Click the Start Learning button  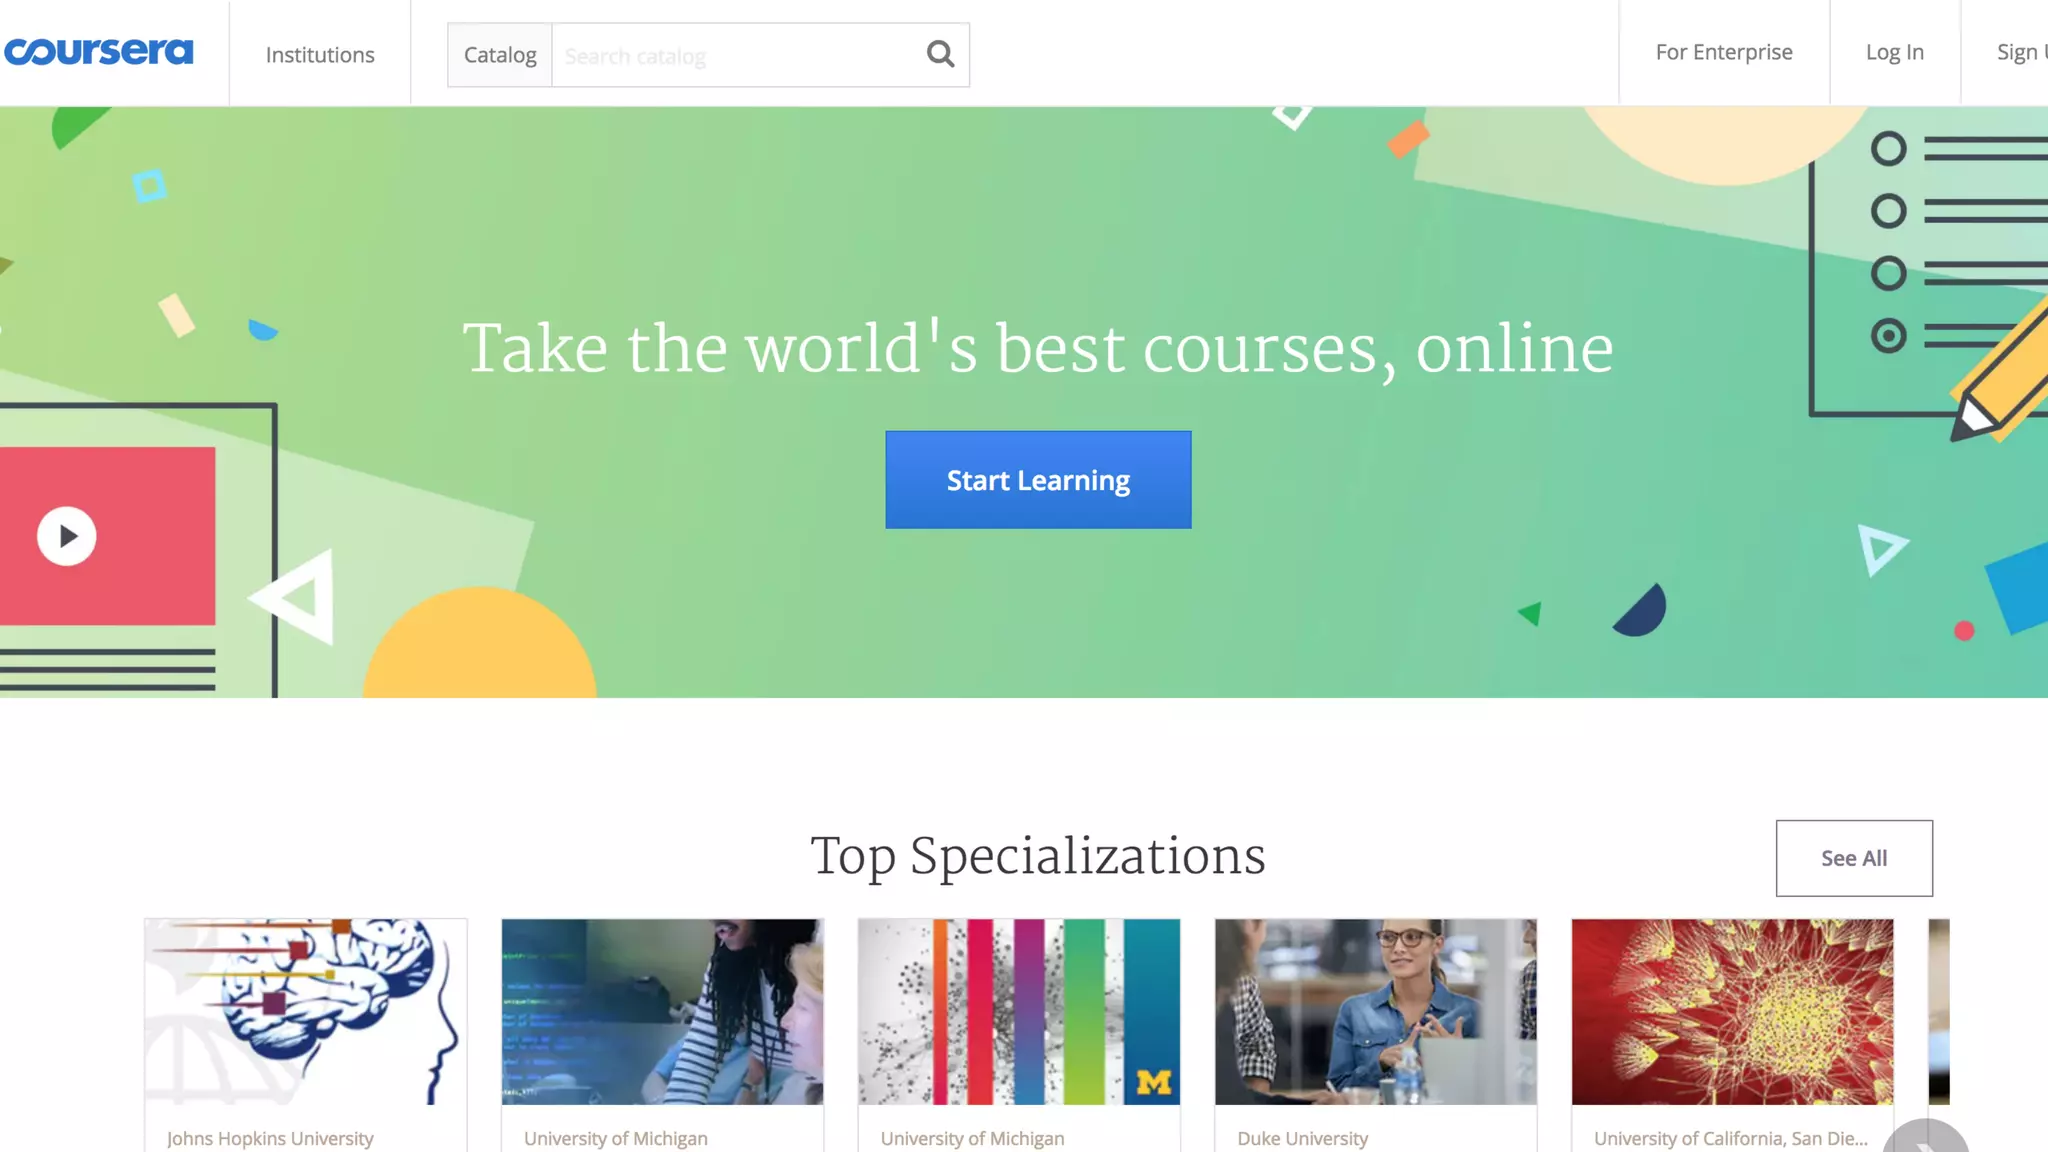click(1038, 480)
